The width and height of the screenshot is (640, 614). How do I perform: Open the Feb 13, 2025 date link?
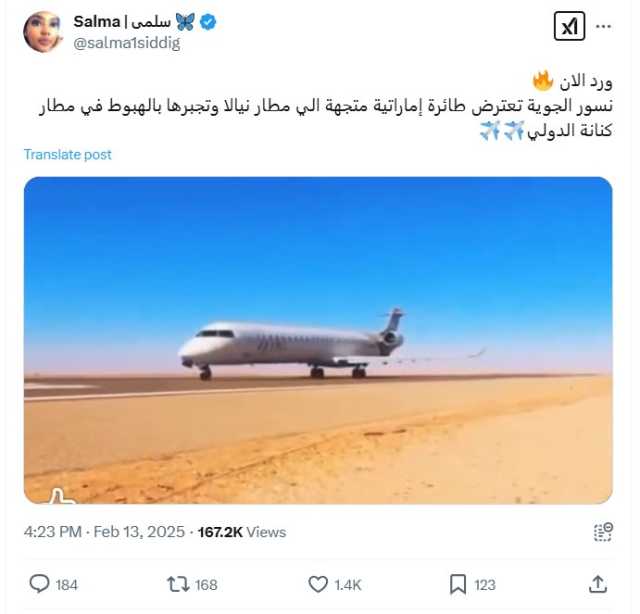(139, 532)
